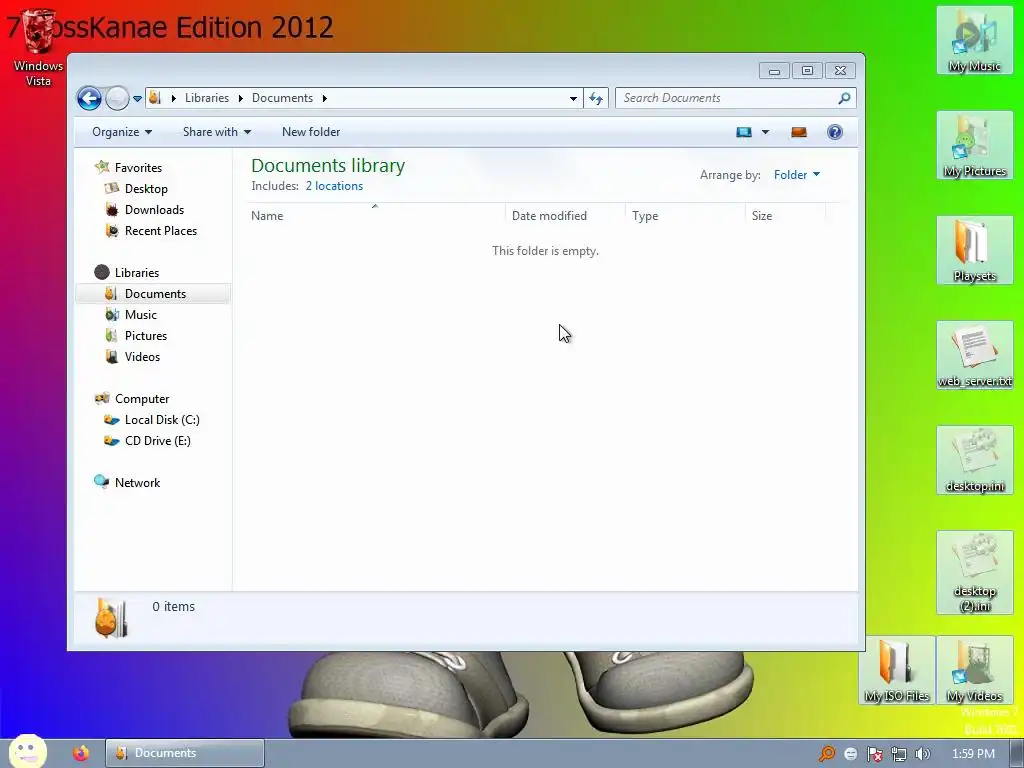Click the Libraries dark round icon
Image resolution: width=1024 pixels, height=768 pixels.
[101, 272]
